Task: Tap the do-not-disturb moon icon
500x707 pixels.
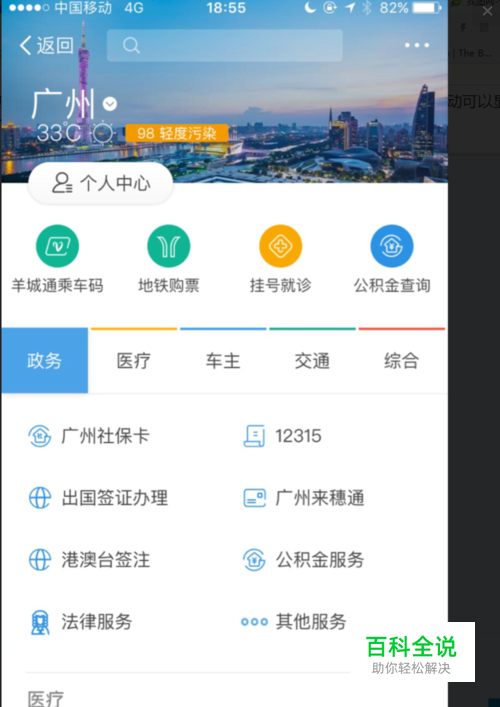Action: [310, 8]
